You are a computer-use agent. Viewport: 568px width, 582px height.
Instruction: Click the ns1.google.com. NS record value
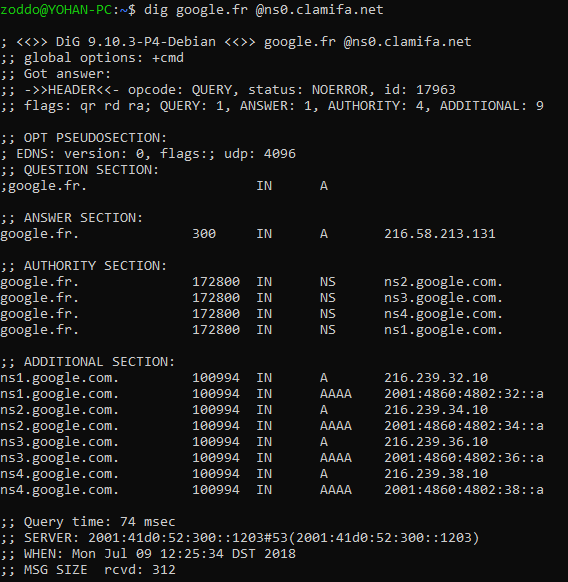pyautogui.click(x=443, y=330)
